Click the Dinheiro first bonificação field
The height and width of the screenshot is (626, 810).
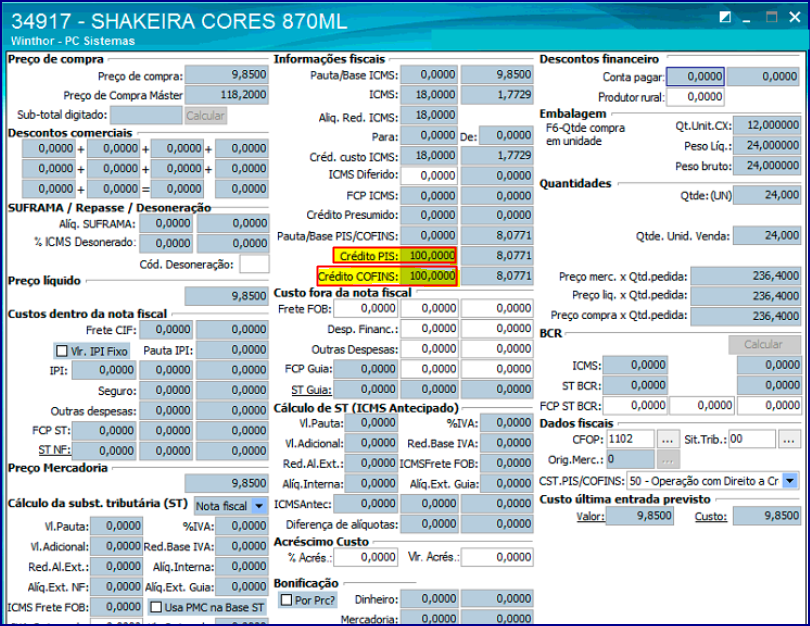(429, 599)
